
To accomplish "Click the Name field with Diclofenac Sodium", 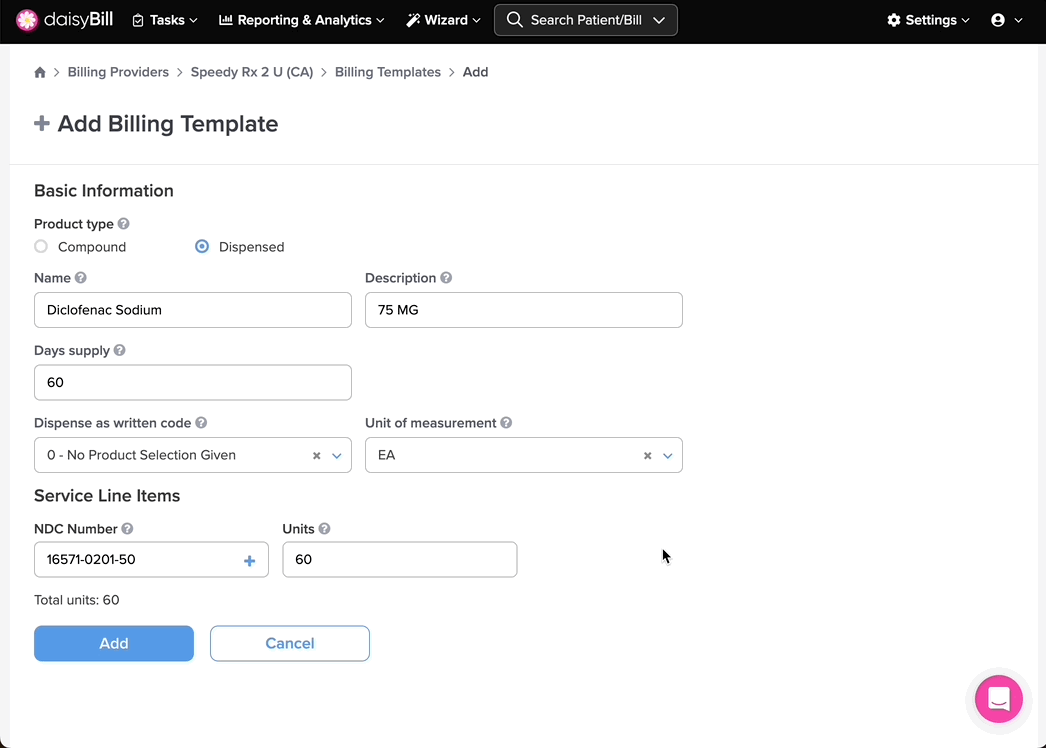I will point(193,310).
